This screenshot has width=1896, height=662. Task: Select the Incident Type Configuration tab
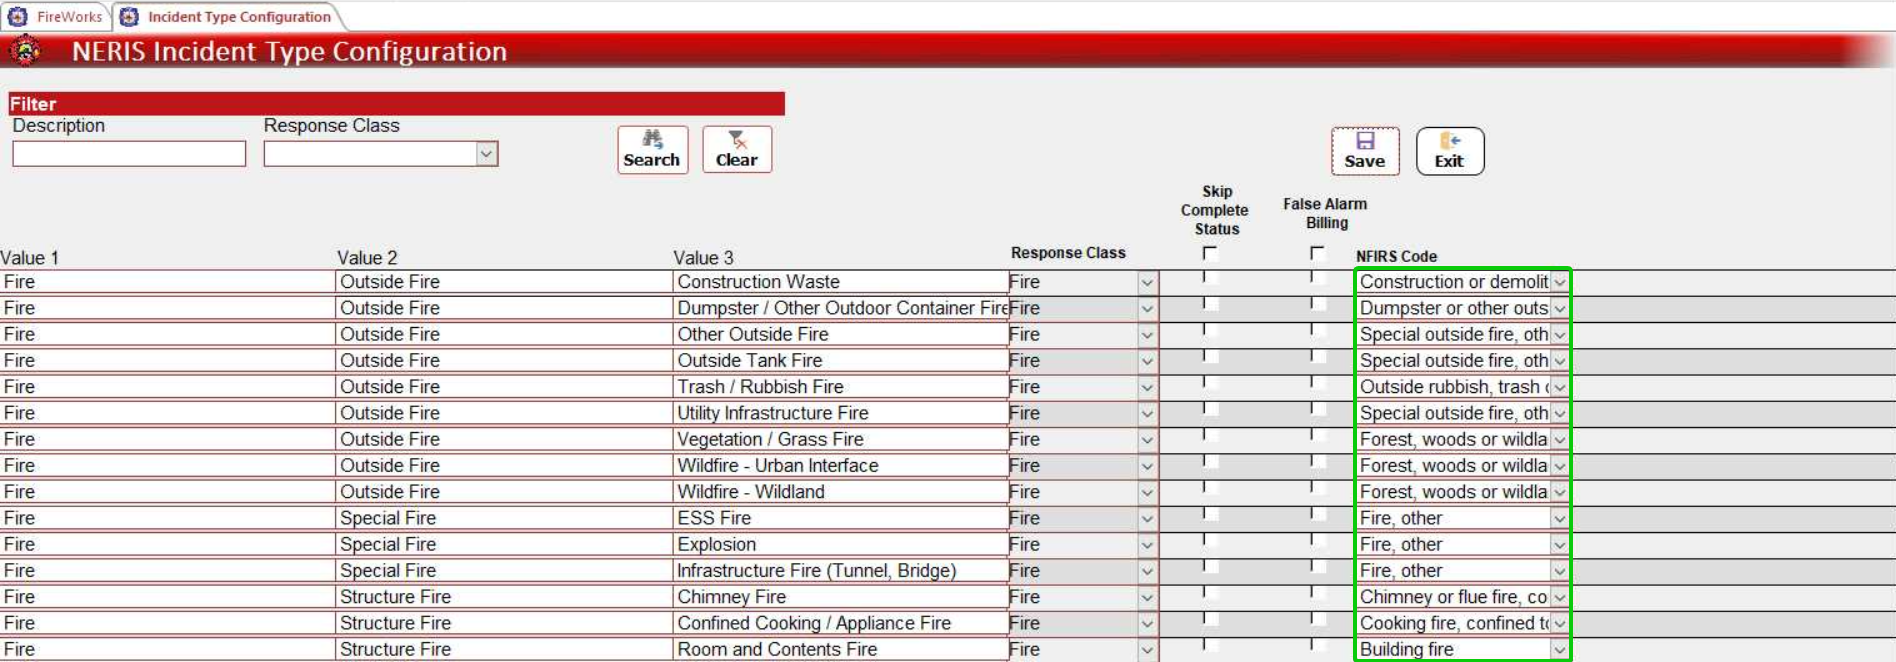pos(239,16)
